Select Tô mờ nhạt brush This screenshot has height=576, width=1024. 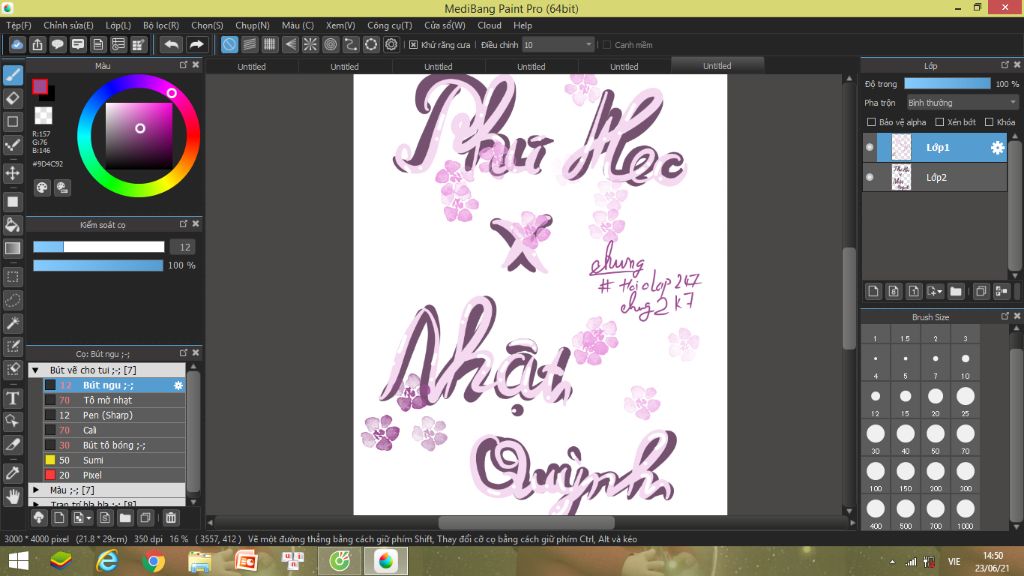(114, 400)
